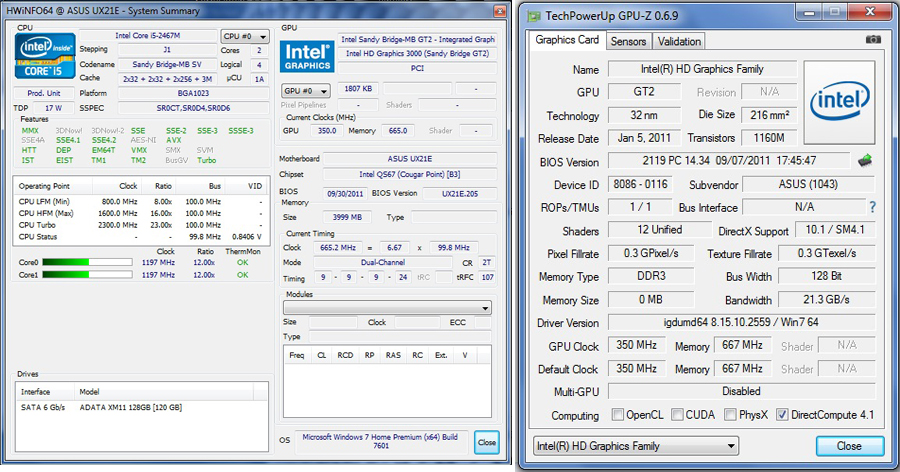Toggle the CUDA checkbox
Image resolution: width=900 pixels, height=472 pixels.
tap(677, 415)
